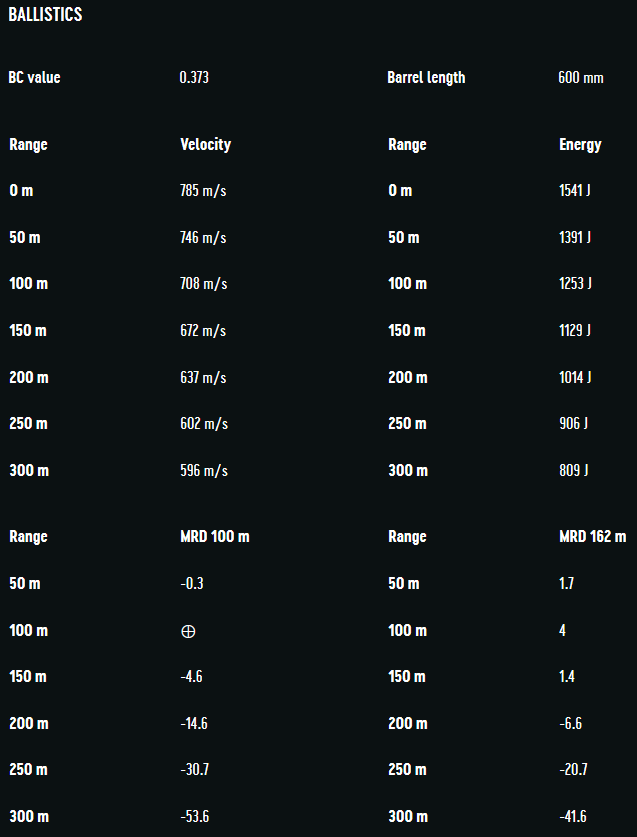
Task: Select the 0.373 BC value
Action: point(194,77)
